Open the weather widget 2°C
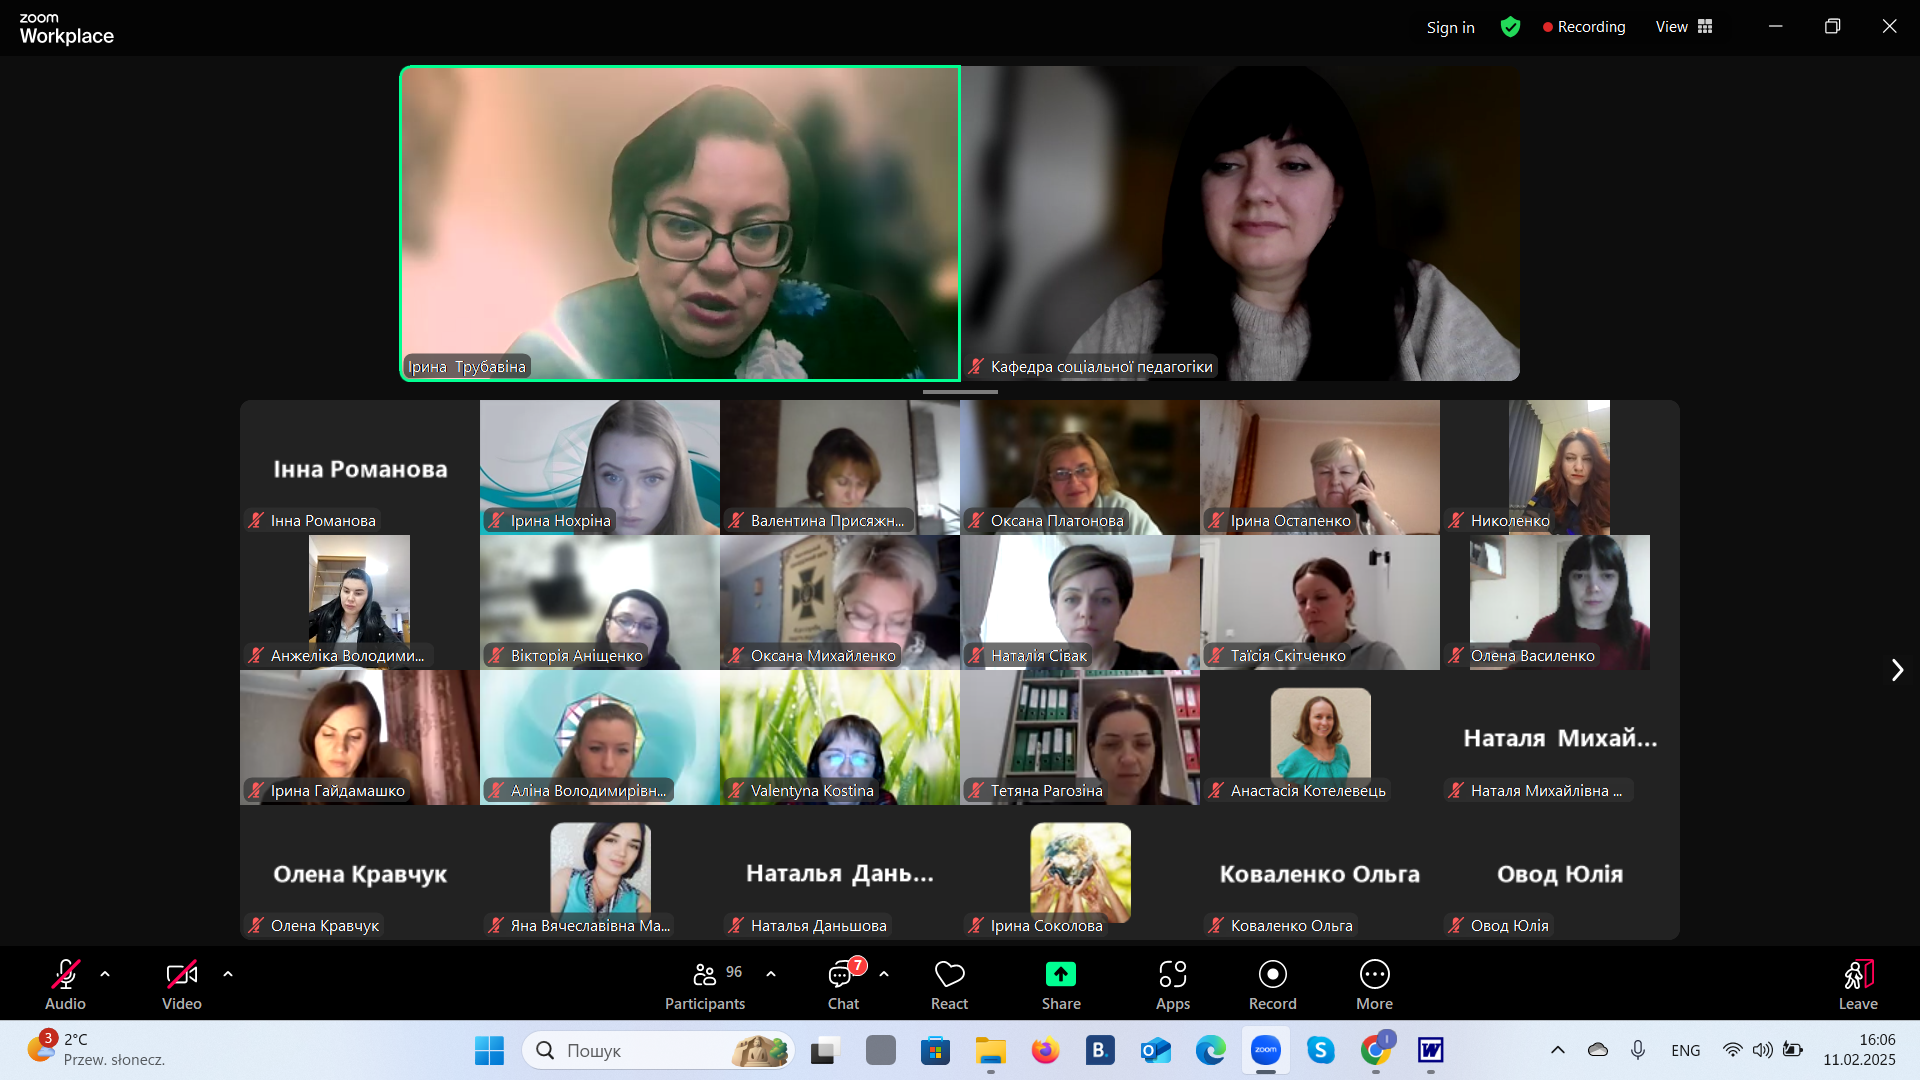 [x=96, y=1050]
